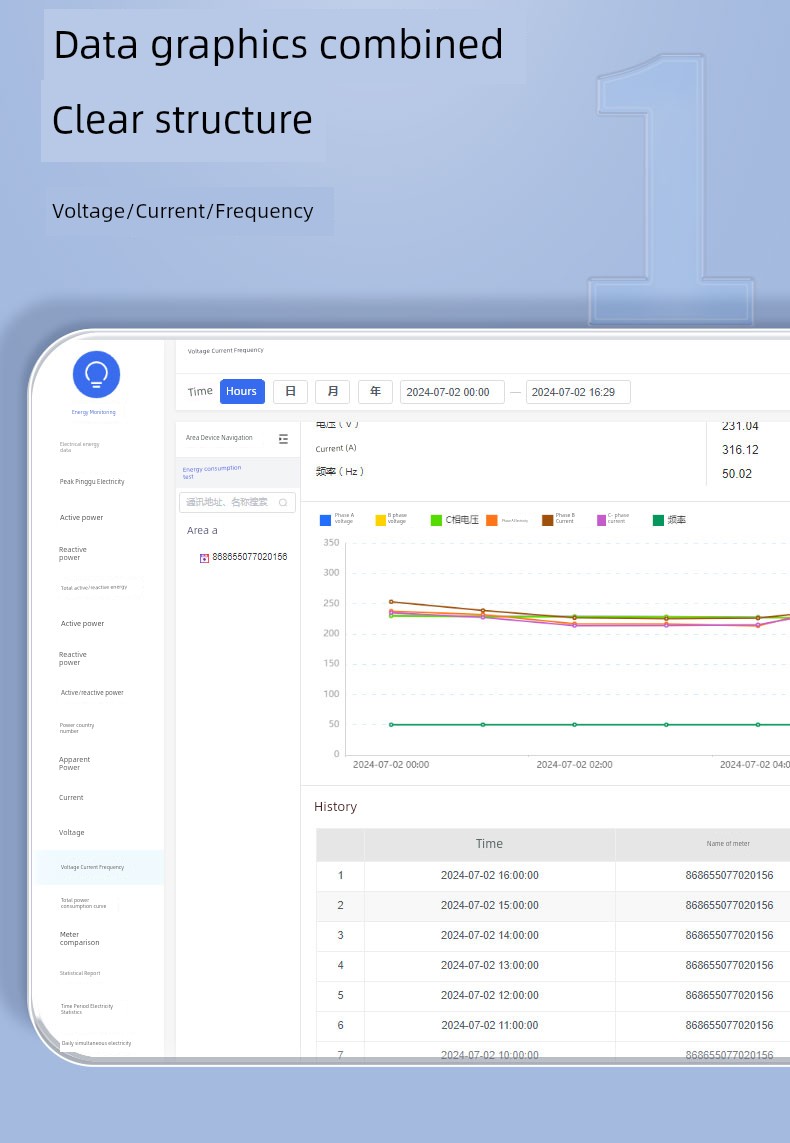790x1143 pixels.
Task: Click the frequency value 50.02
Action: coord(736,474)
